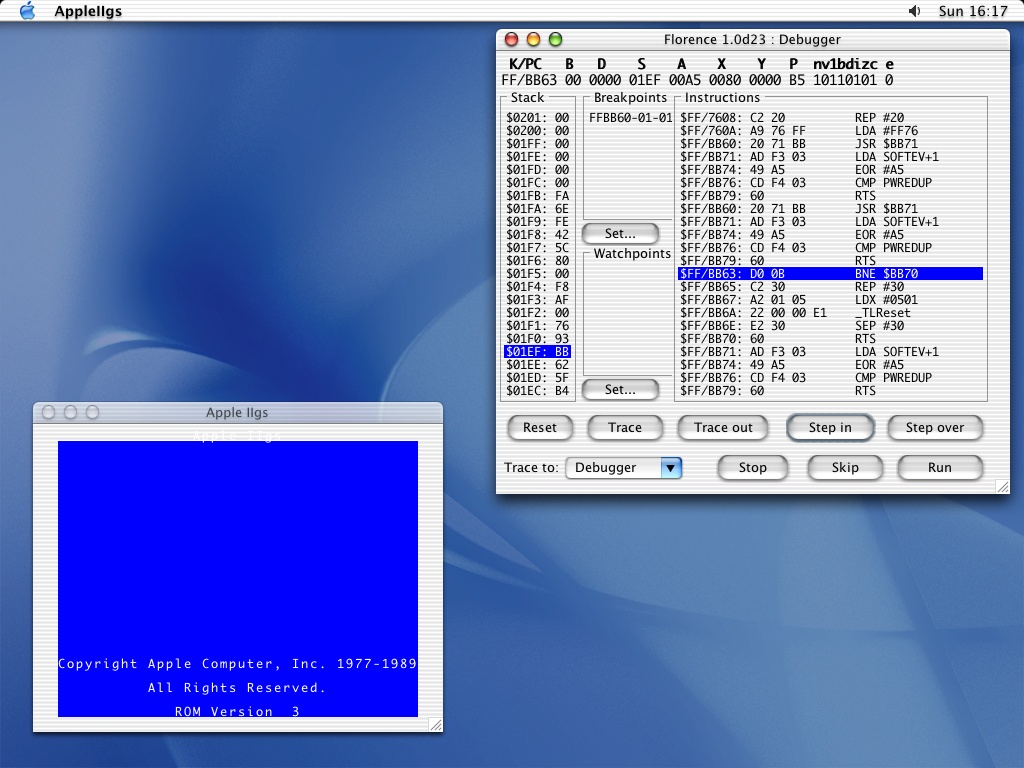Close the Apple IIgs emulator window
This screenshot has width=1024, height=768.
coord(48,412)
